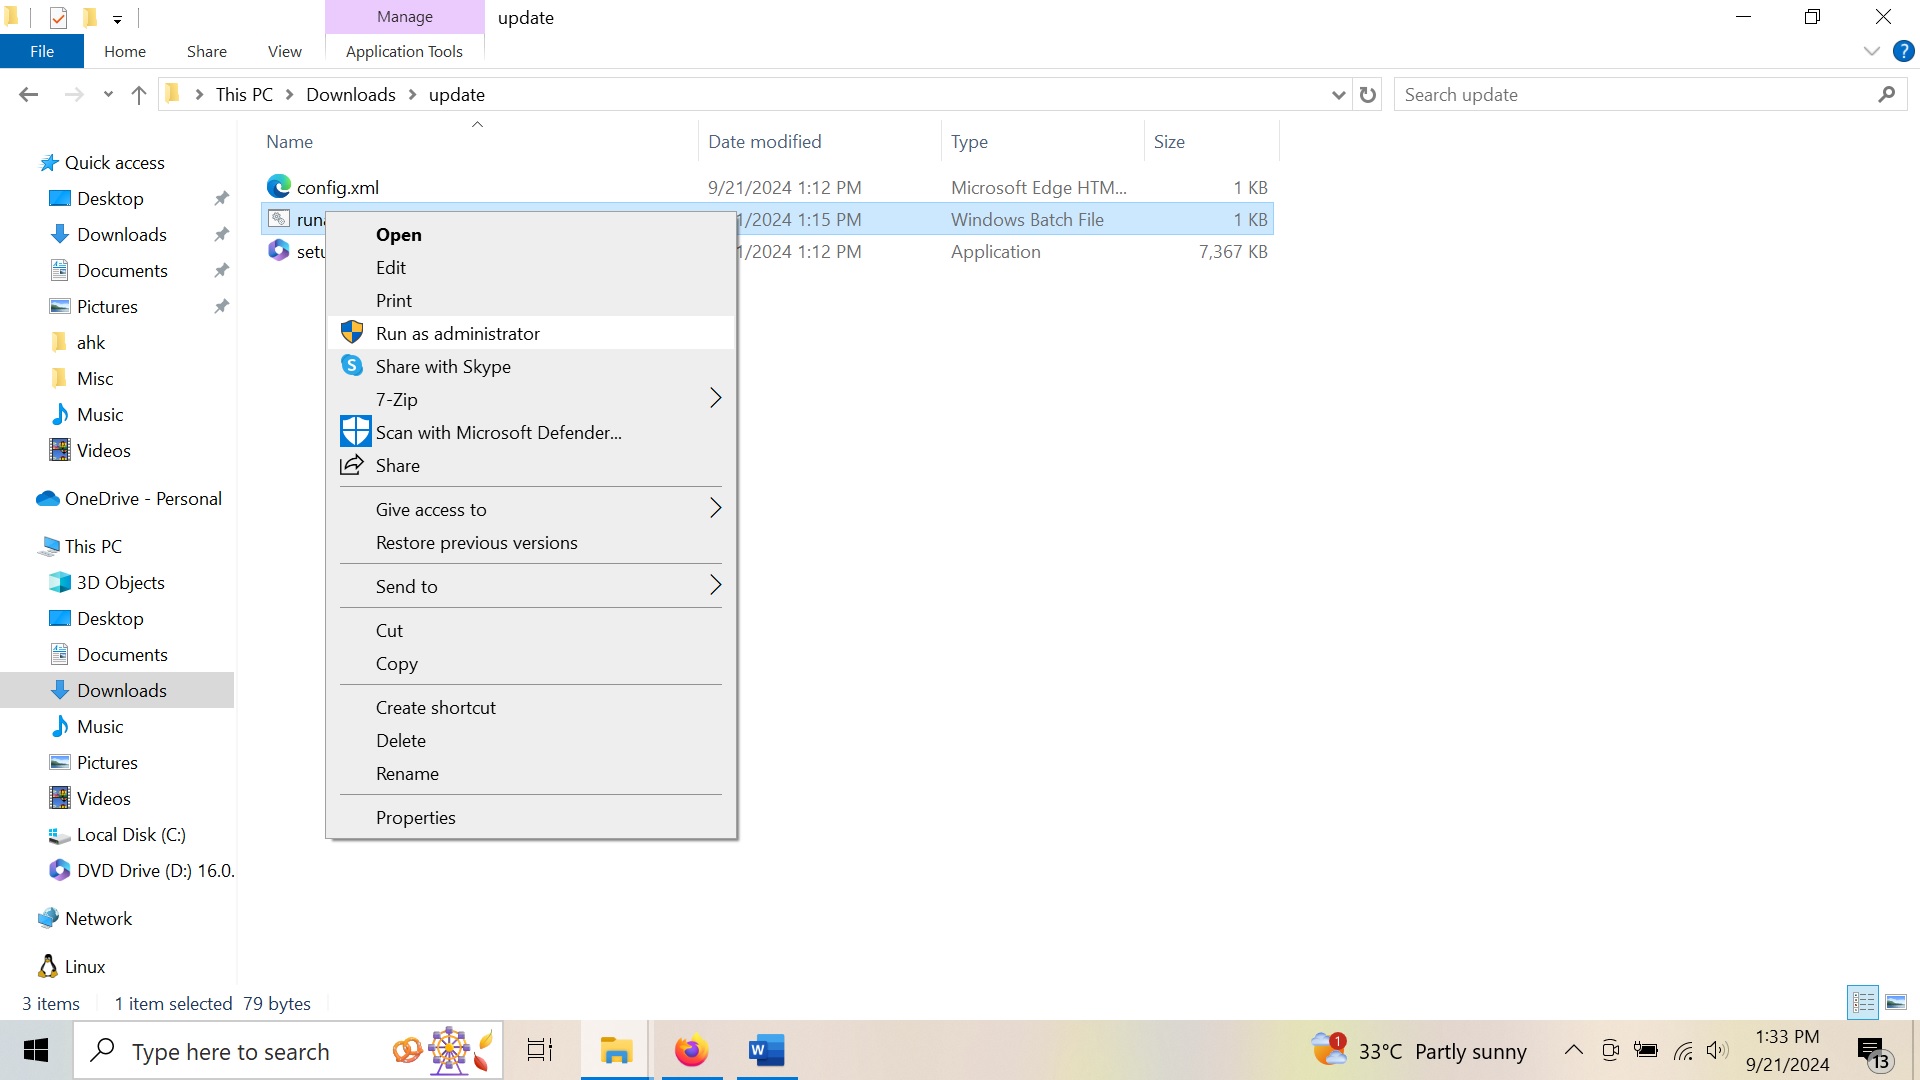Click Delete to remove the batch file
The image size is (1920, 1080).
(x=402, y=741)
